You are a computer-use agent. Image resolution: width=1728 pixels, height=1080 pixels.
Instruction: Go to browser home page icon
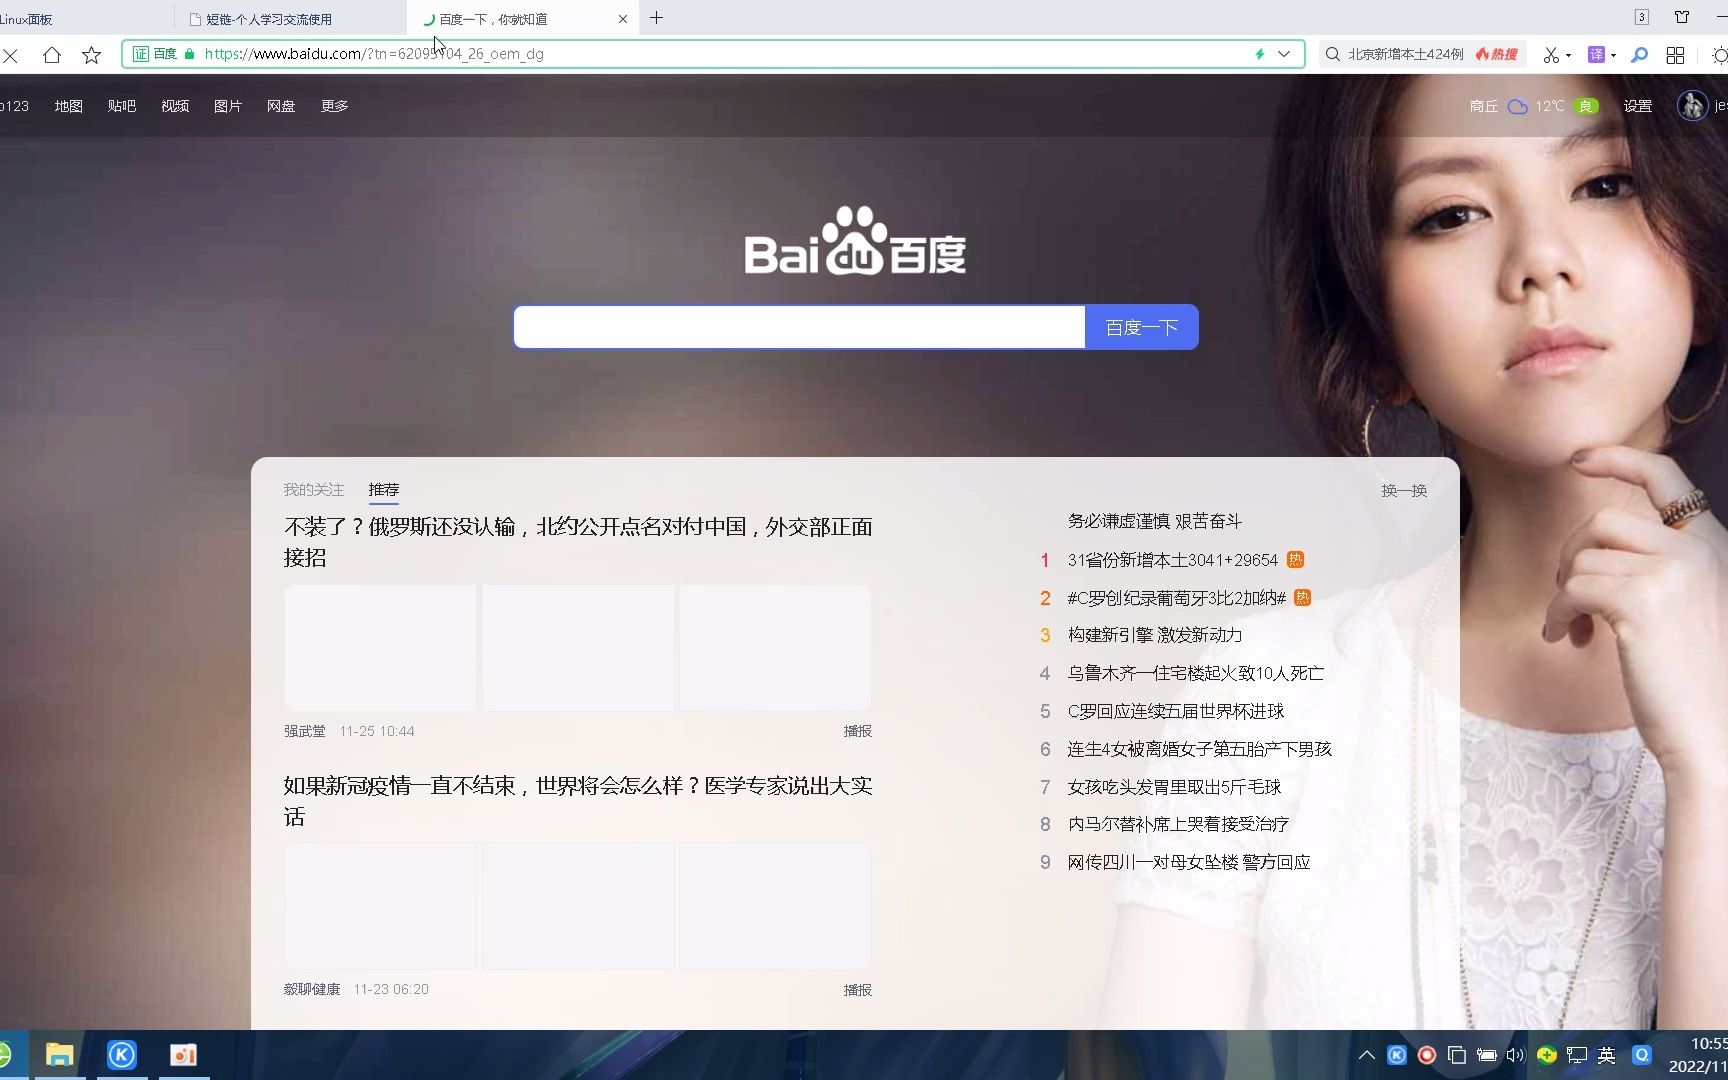click(52, 55)
